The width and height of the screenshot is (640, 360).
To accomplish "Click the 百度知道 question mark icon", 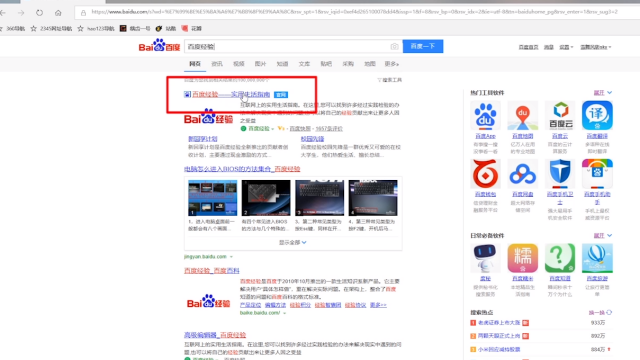I will pos(560,258).
